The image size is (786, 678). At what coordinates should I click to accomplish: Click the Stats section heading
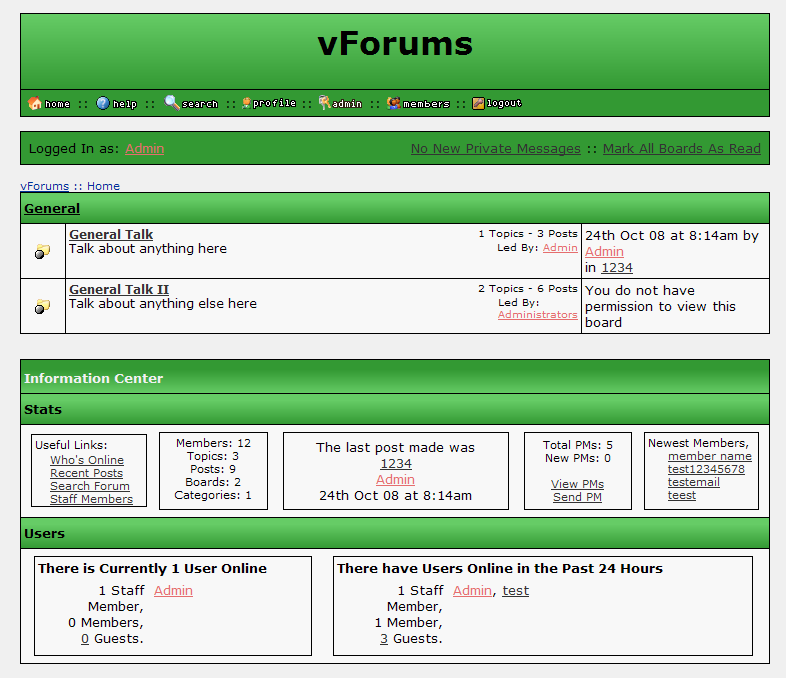43,409
